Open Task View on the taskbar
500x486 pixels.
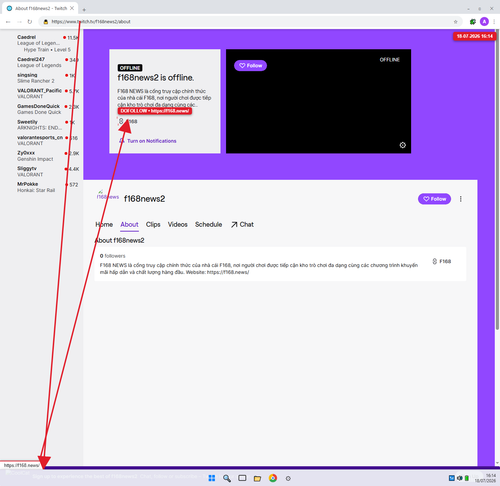[242, 478]
